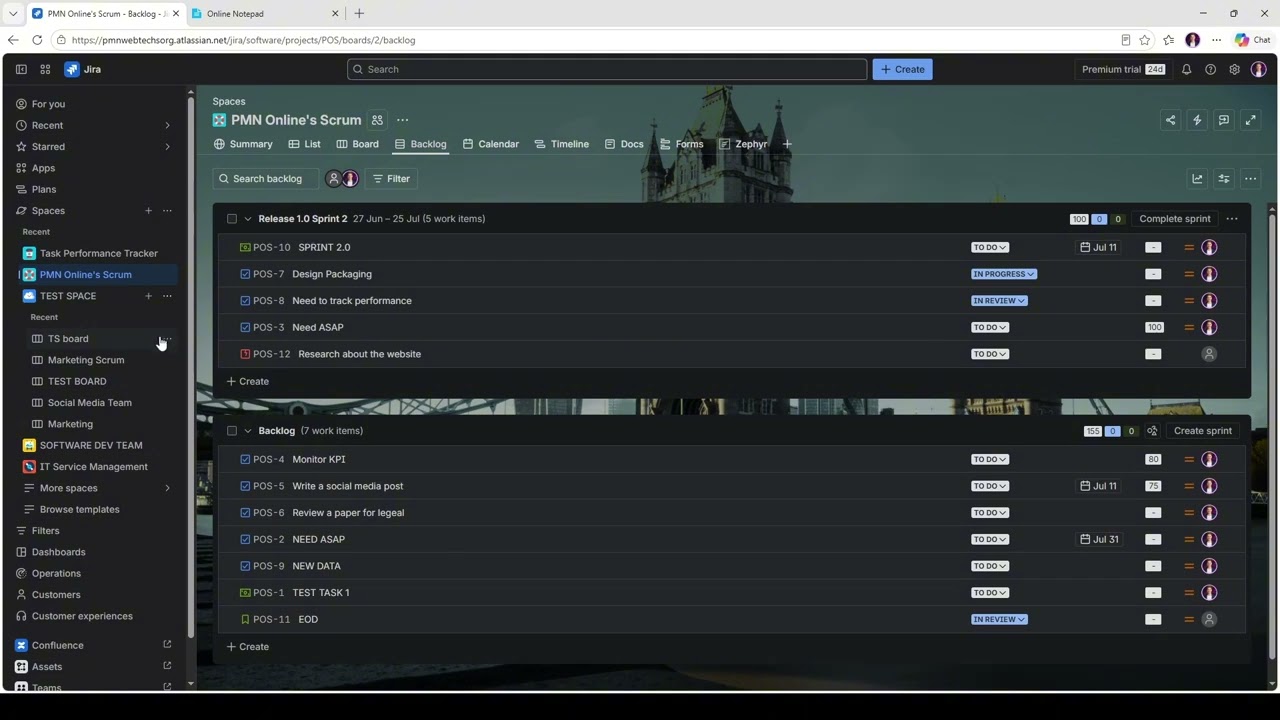Add a new tab with the plus icon

[787, 144]
